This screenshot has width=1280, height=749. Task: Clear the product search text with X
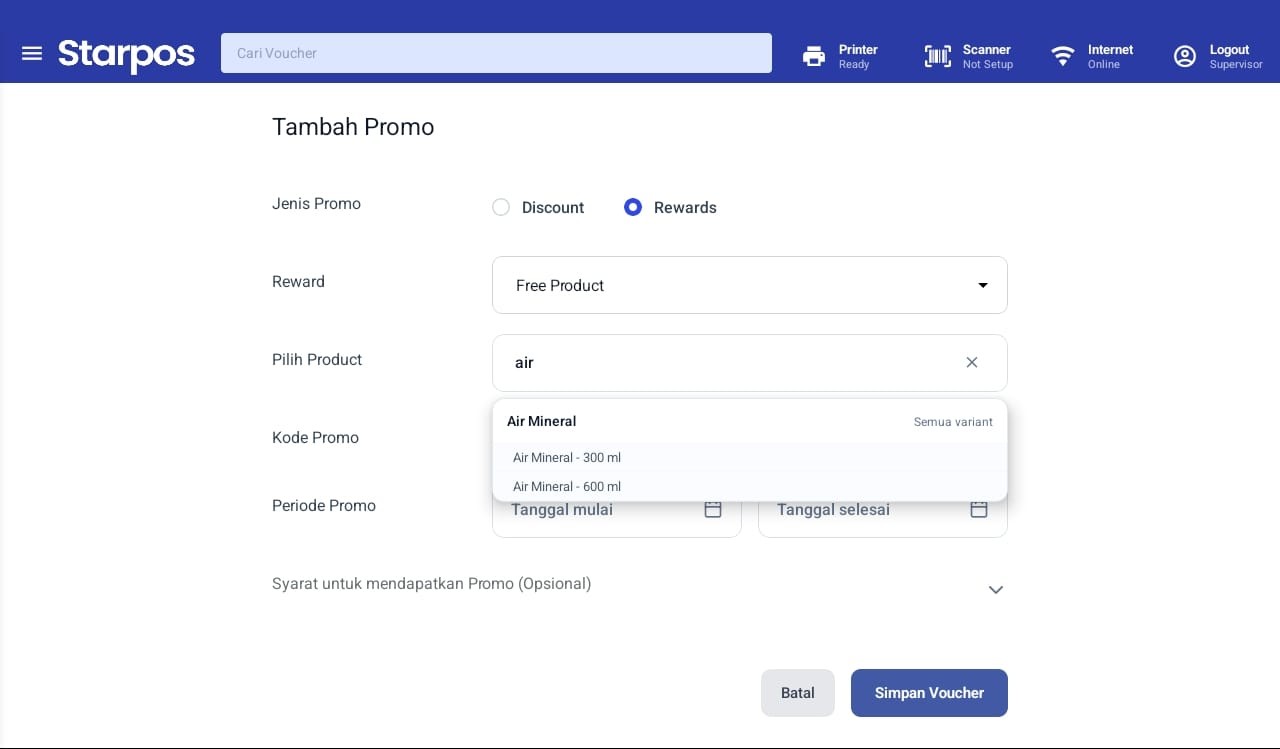972,362
